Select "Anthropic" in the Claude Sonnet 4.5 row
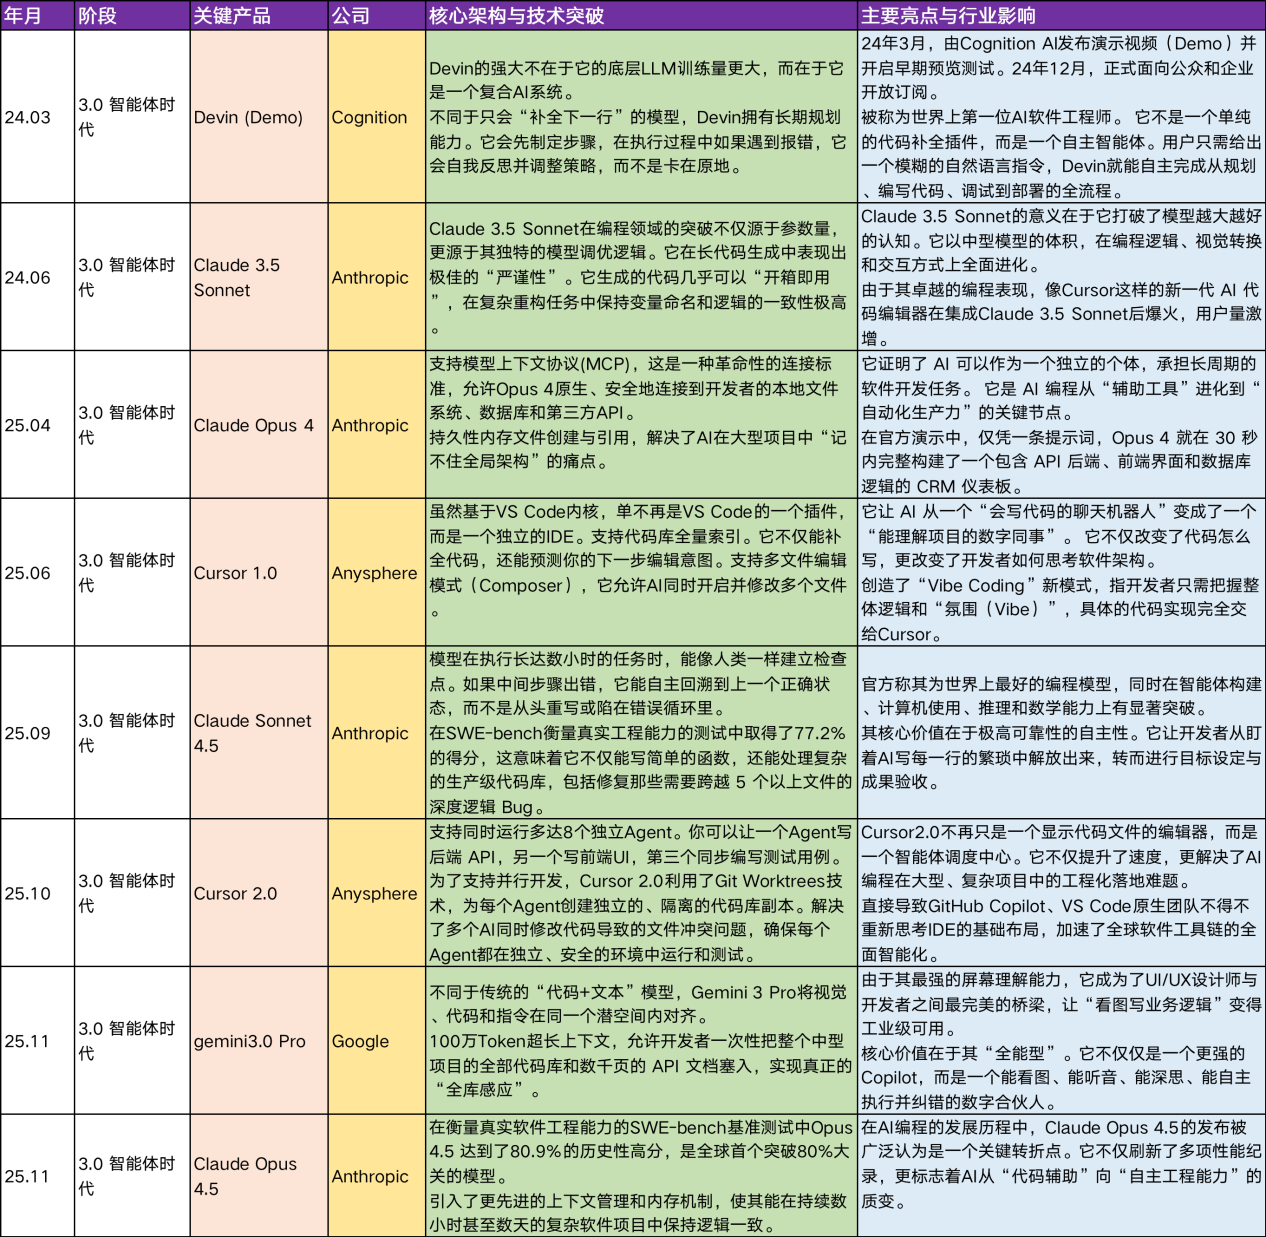1266x1237 pixels. point(377,733)
